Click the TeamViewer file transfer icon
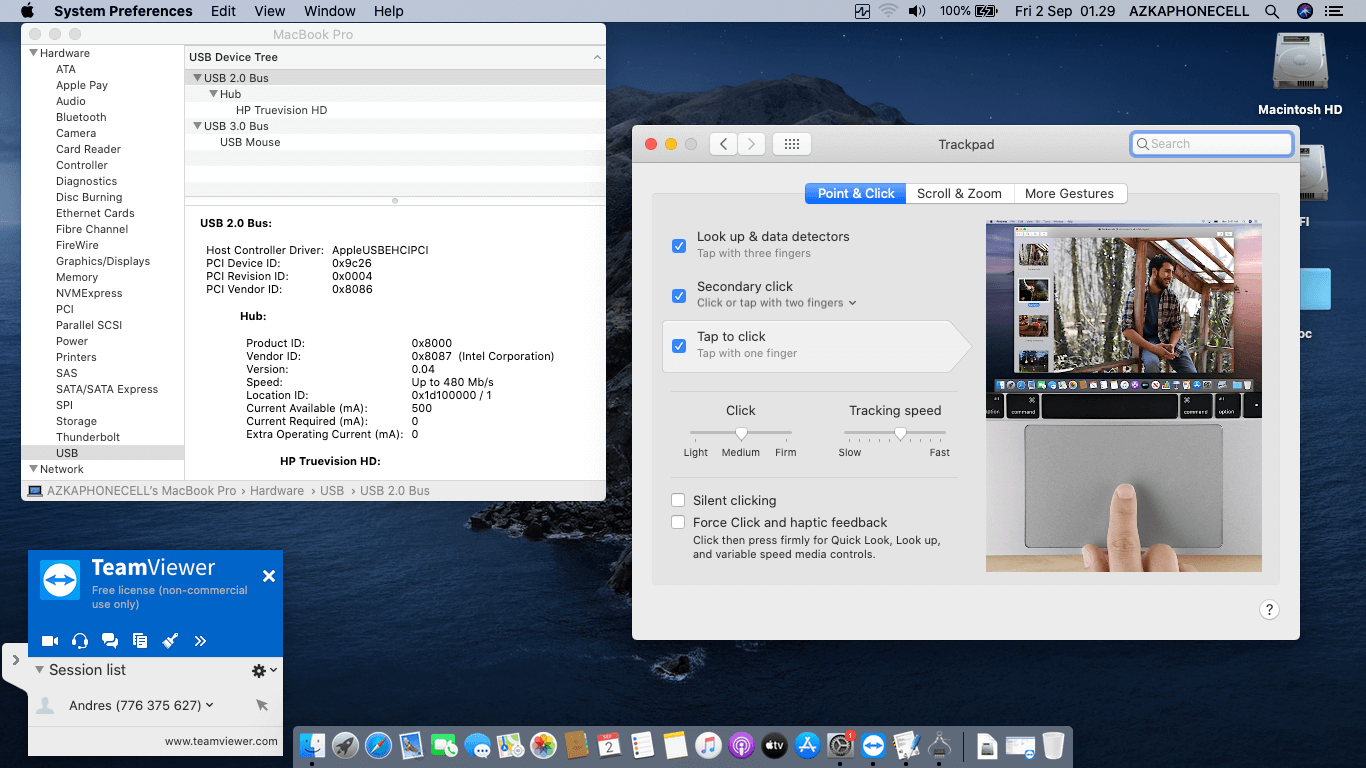 coord(140,641)
